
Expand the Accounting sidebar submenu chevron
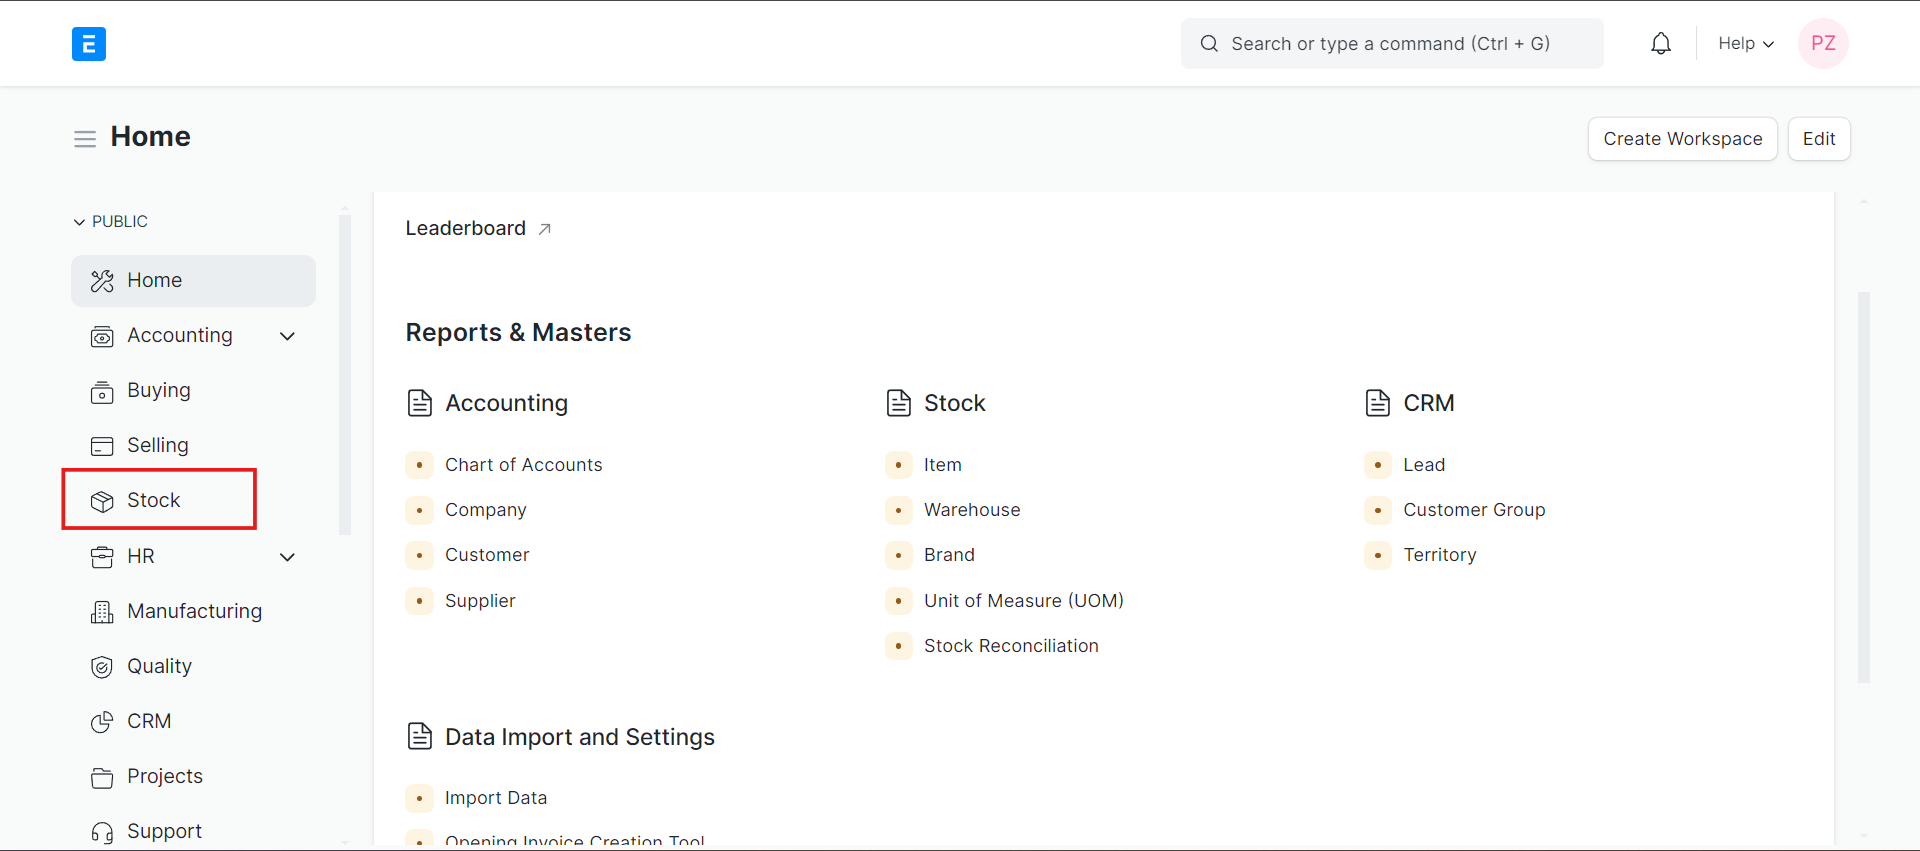288,336
